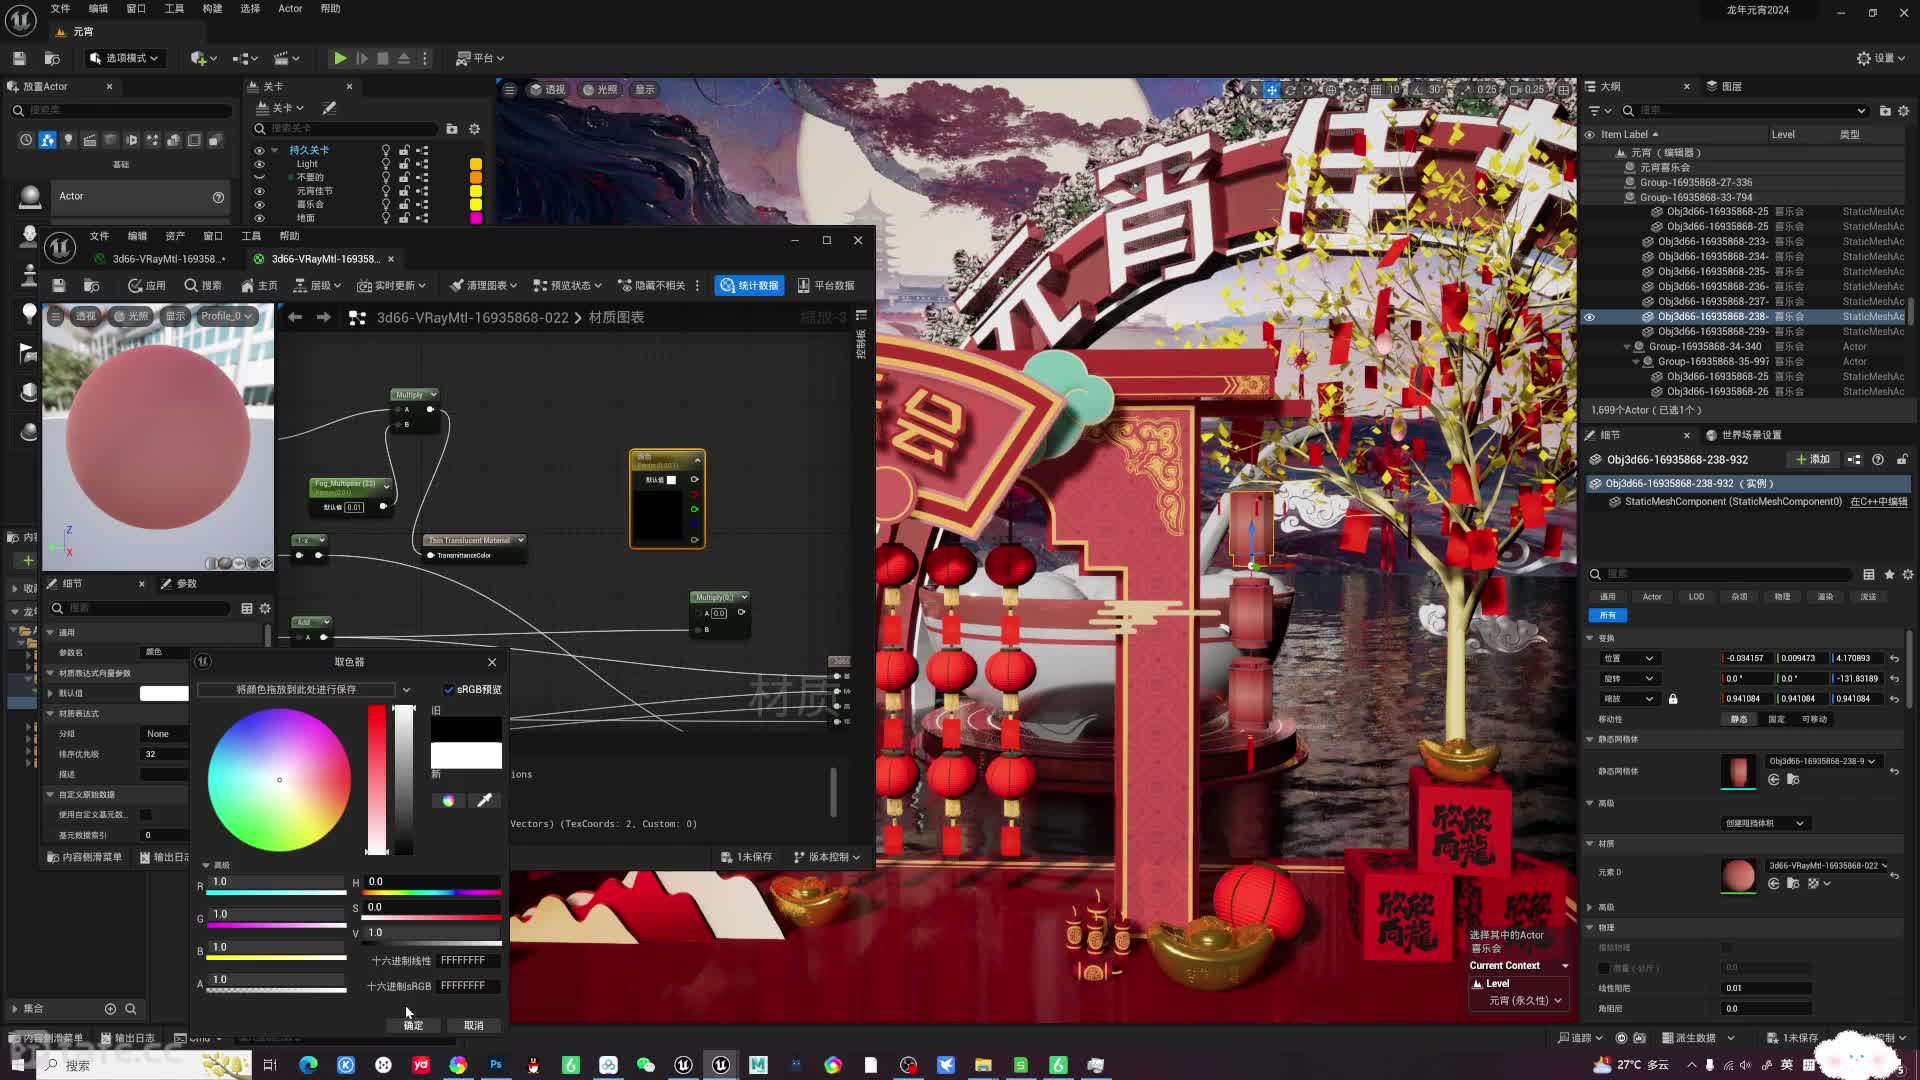Click back arrow in material graph

click(x=295, y=317)
